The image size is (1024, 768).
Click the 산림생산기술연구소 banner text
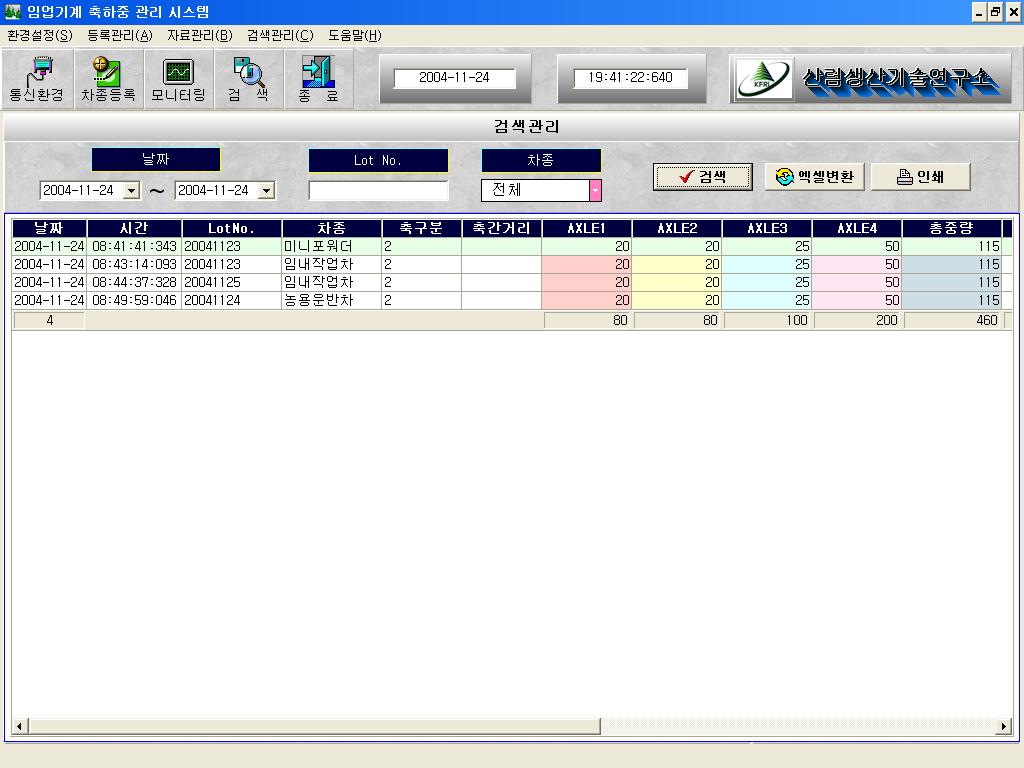902,80
